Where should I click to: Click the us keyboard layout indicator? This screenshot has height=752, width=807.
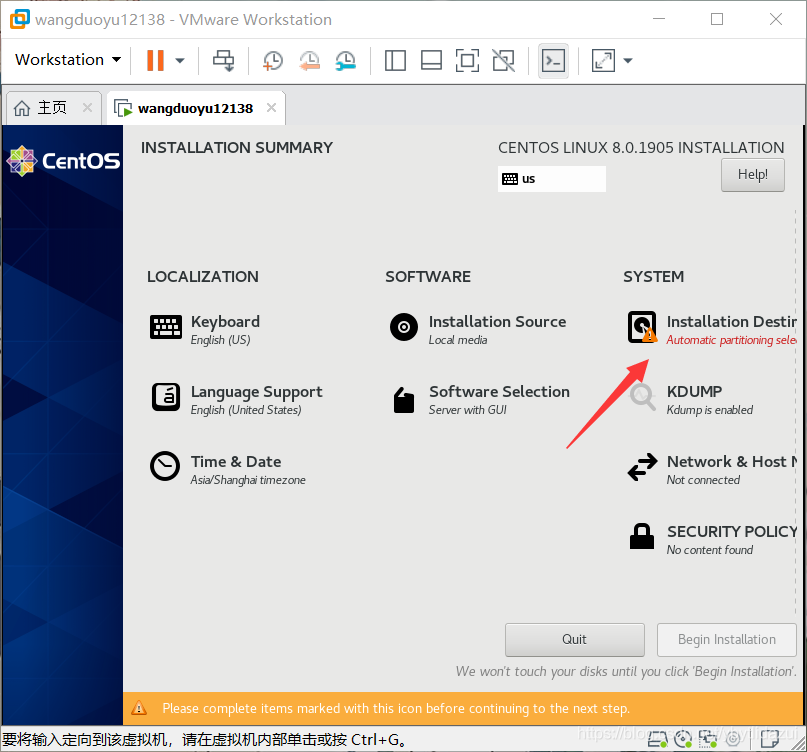tap(551, 179)
